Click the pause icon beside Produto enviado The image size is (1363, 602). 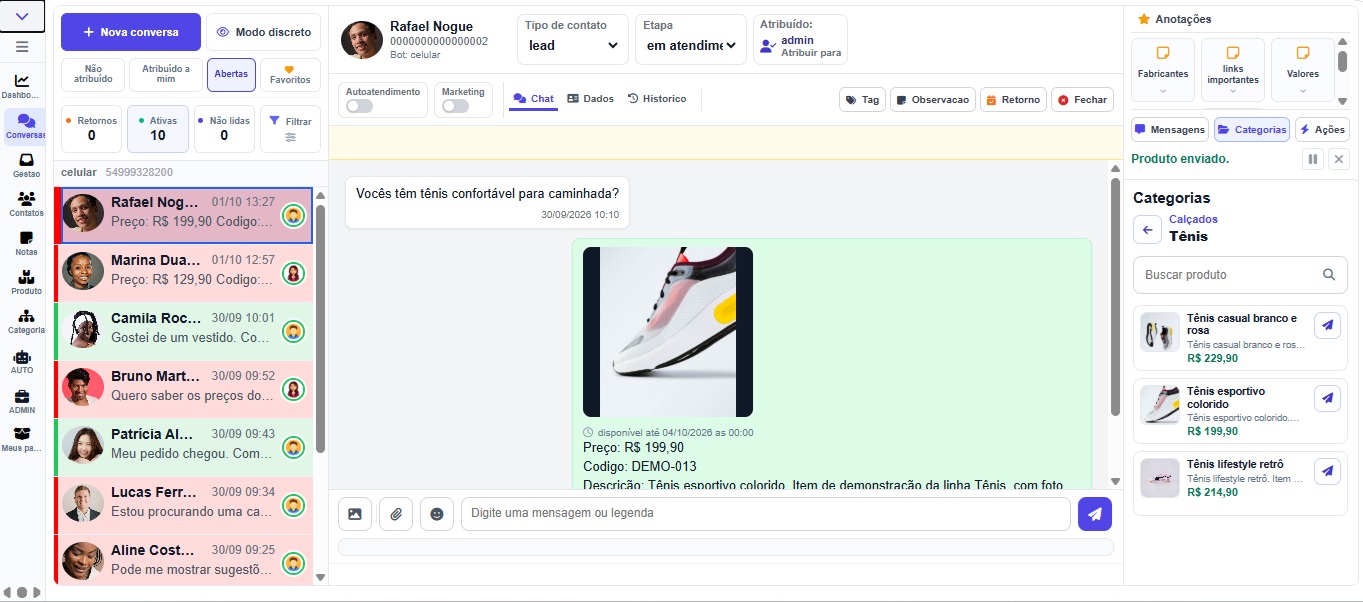(x=1313, y=159)
